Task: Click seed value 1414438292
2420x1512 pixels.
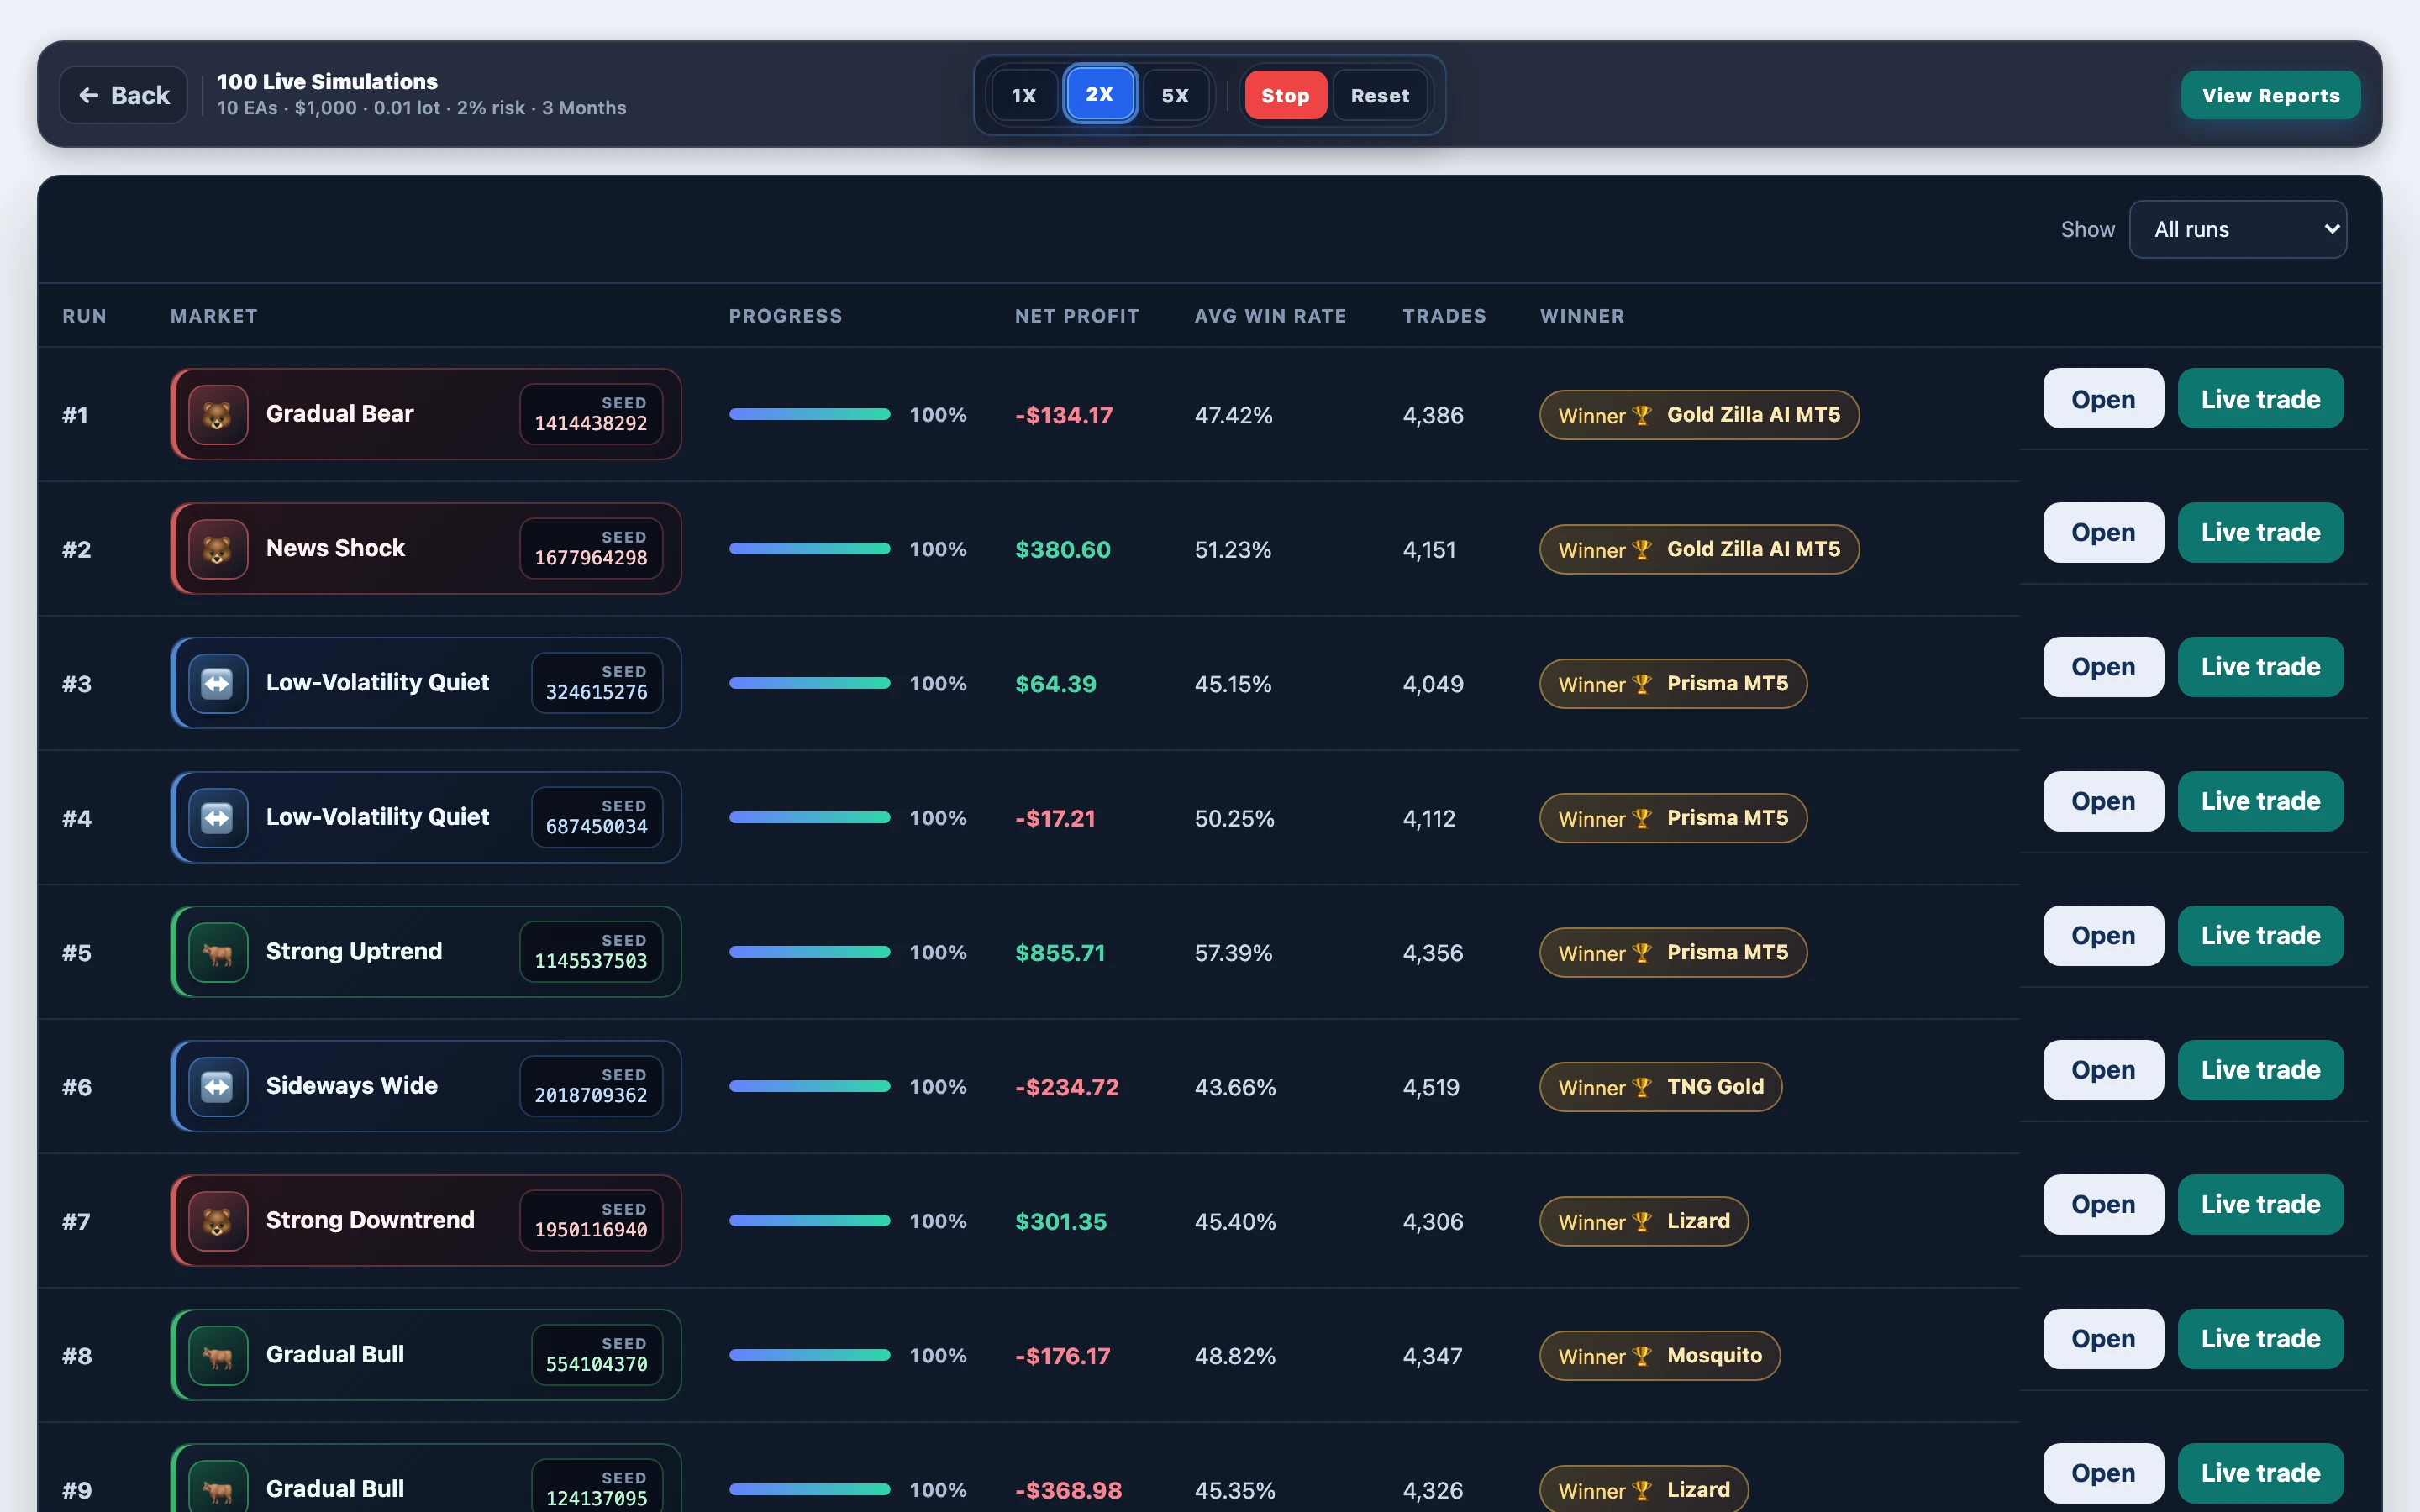Action: (591, 423)
